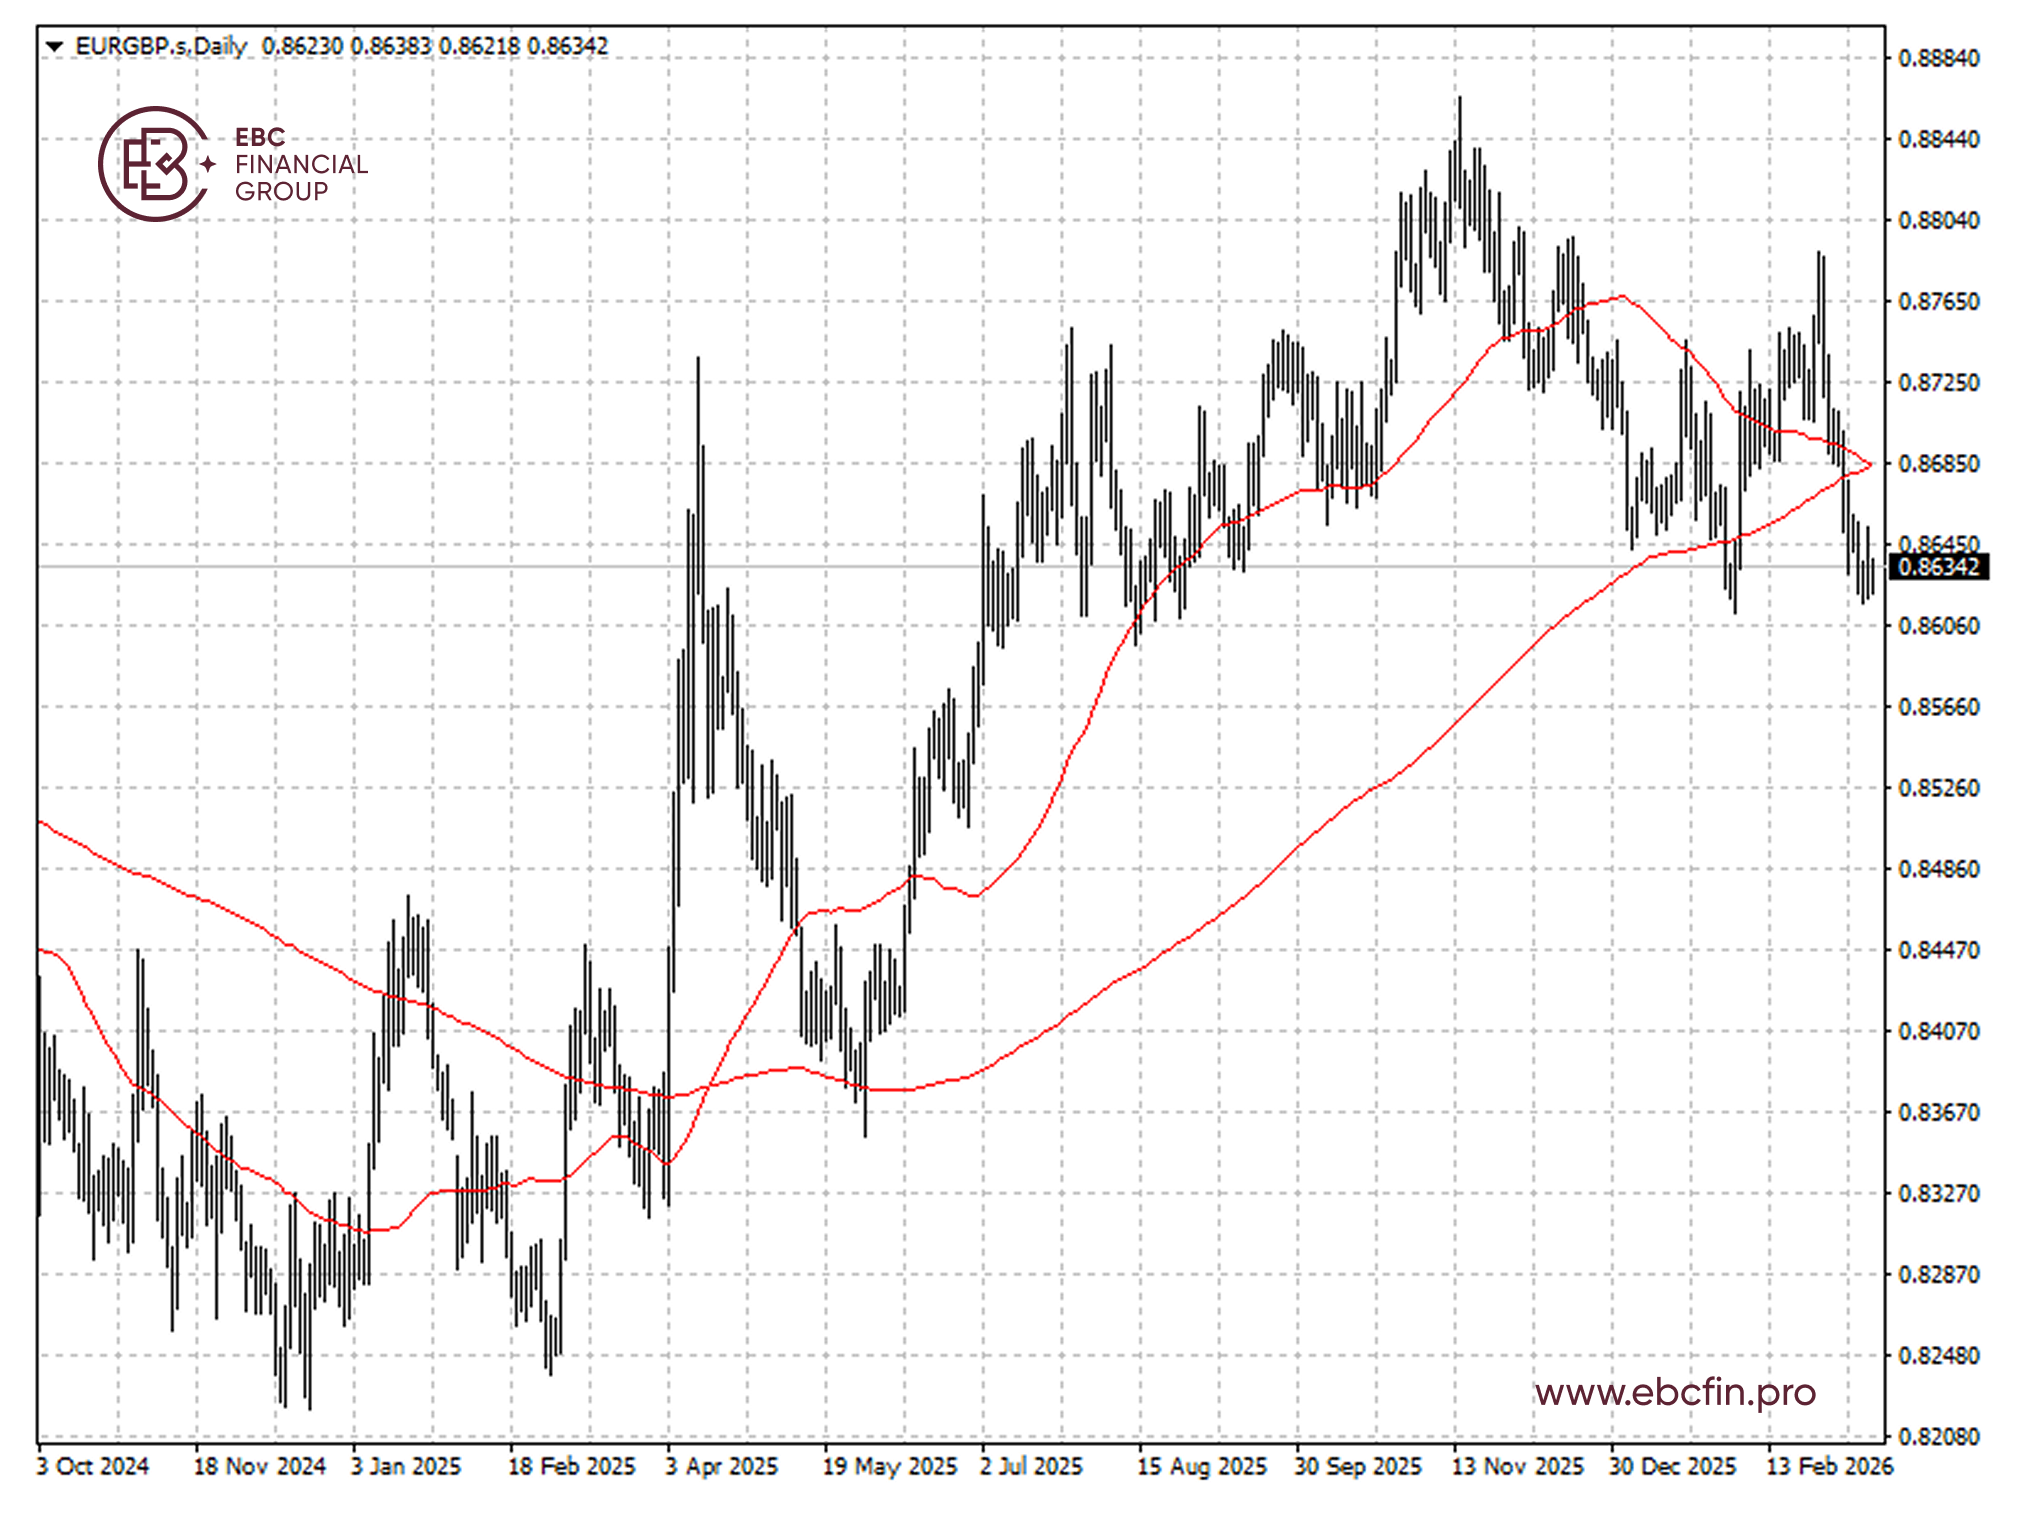
Task: Select the 3 Oct 2024 date label
Action: click(x=93, y=1466)
